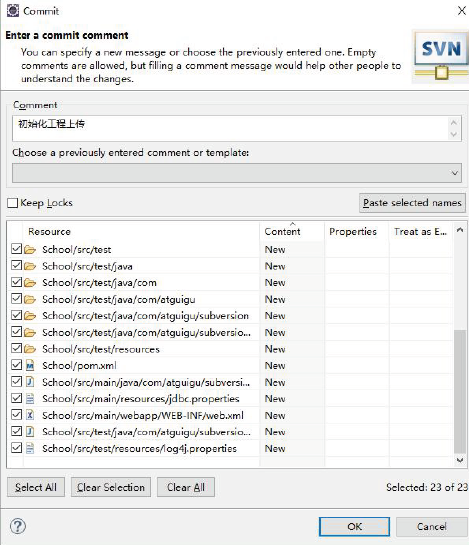Click Clear All button
The image size is (469, 545).
[x=186, y=487]
